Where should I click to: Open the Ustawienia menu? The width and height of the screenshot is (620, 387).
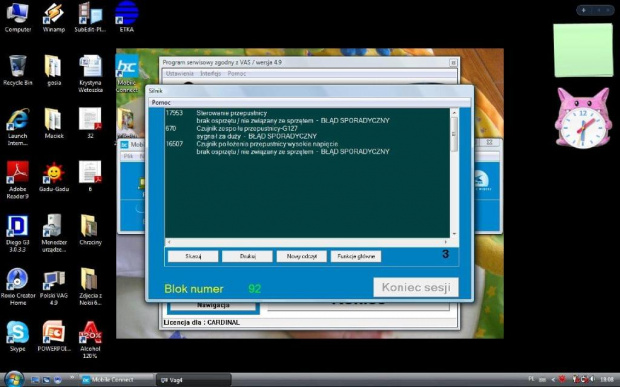tap(180, 74)
